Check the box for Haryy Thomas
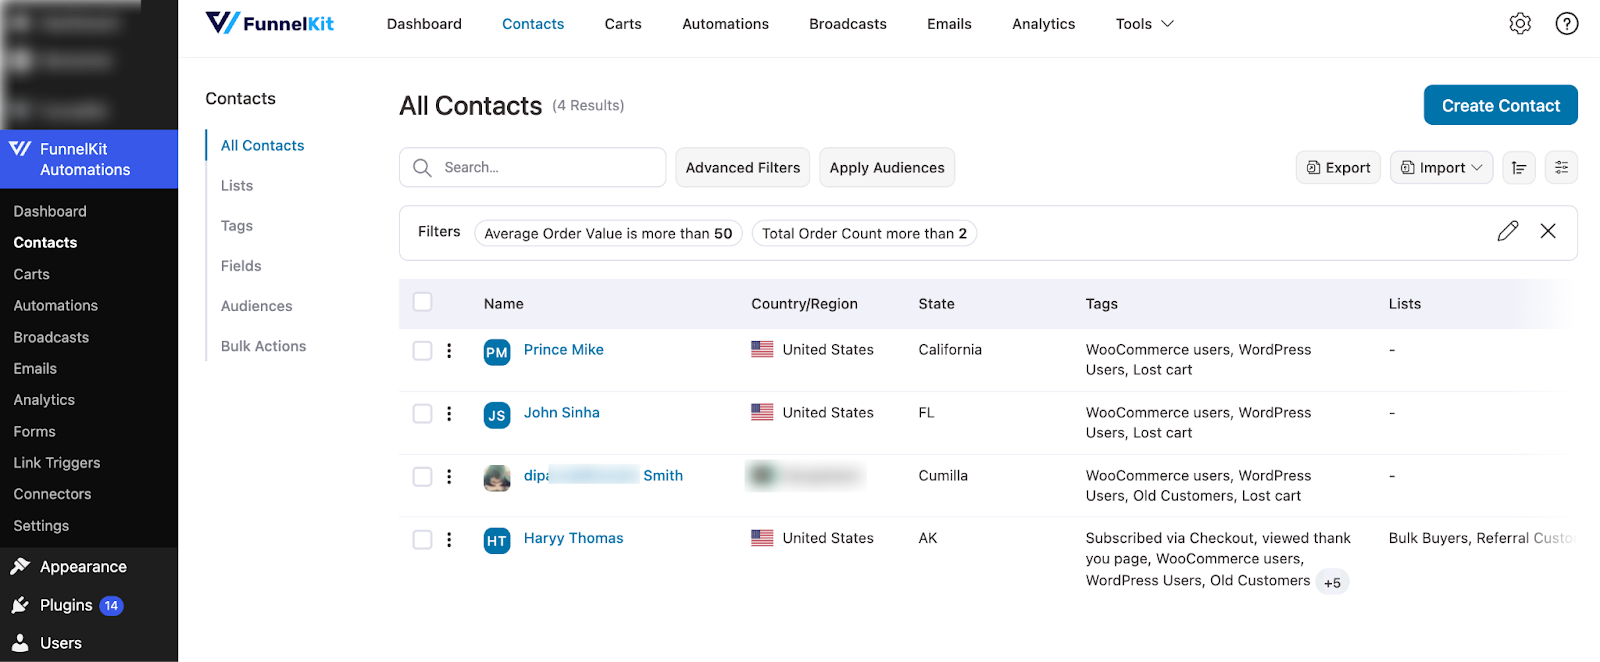 click(x=423, y=540)
